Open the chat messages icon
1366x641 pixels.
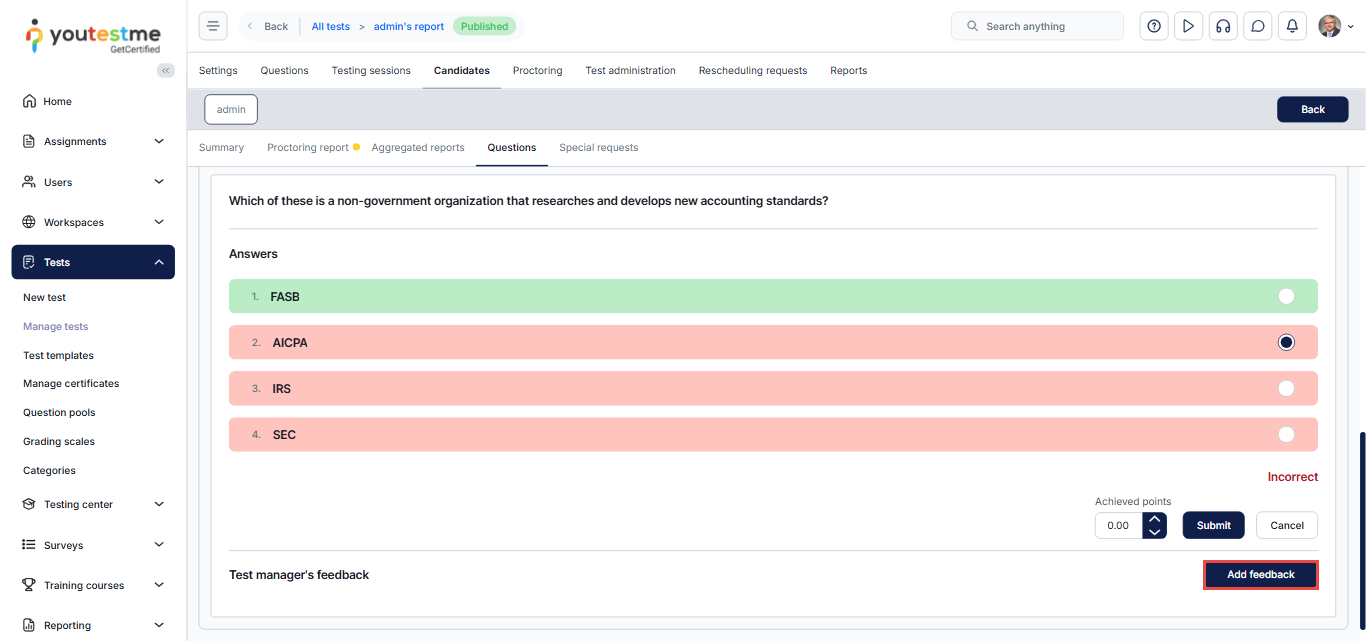coord(1258,26)
